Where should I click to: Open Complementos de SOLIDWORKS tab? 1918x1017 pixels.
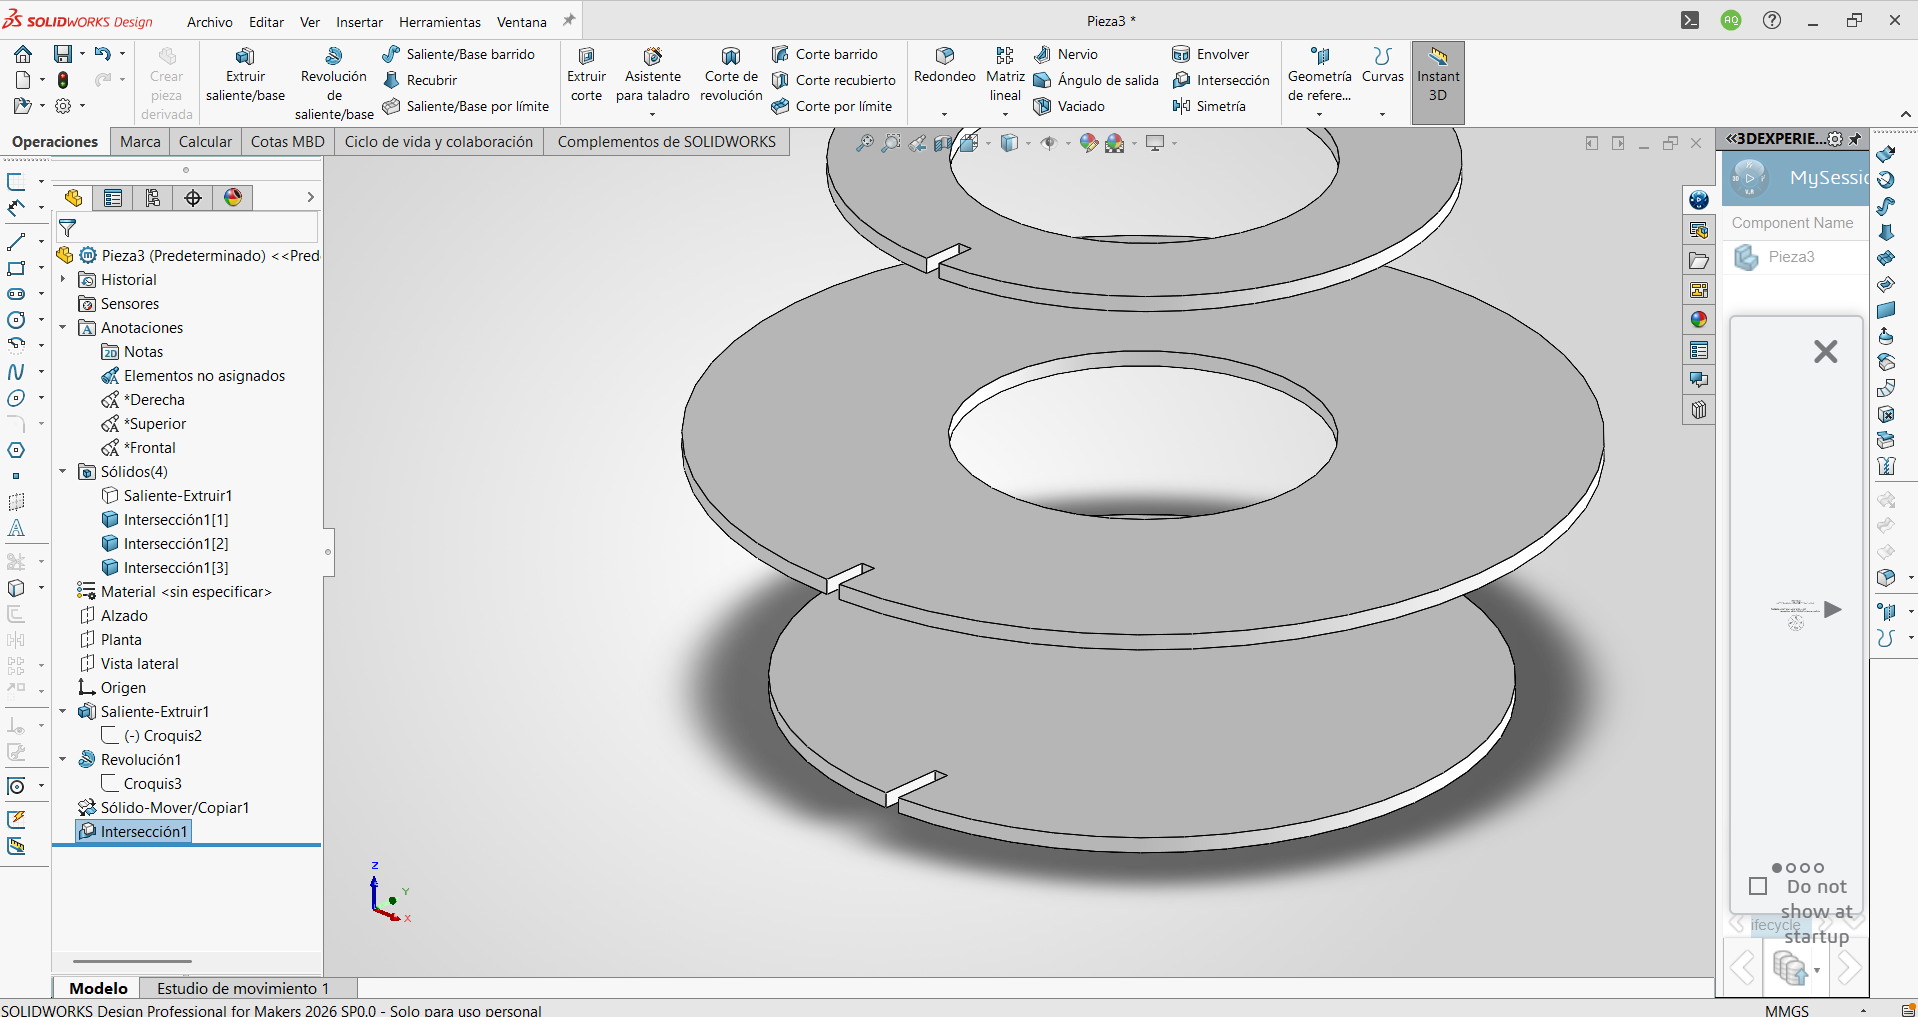[666, 142]
